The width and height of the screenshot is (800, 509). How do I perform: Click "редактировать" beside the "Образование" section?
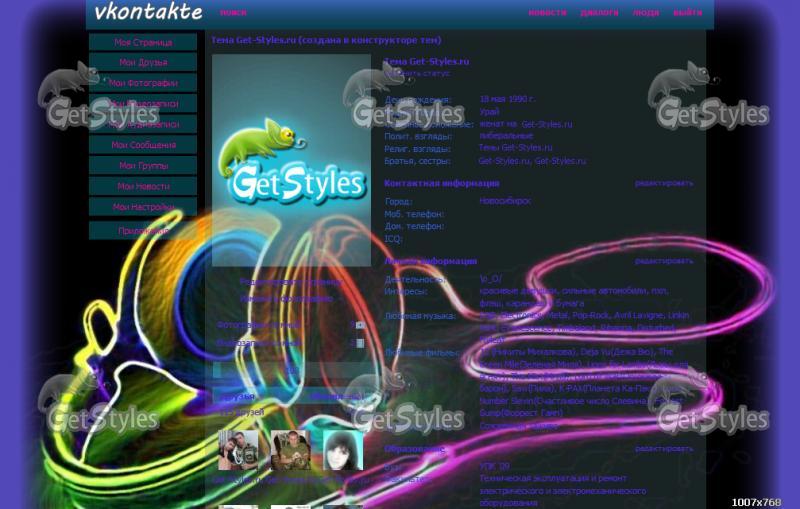[x=663, y=449]
